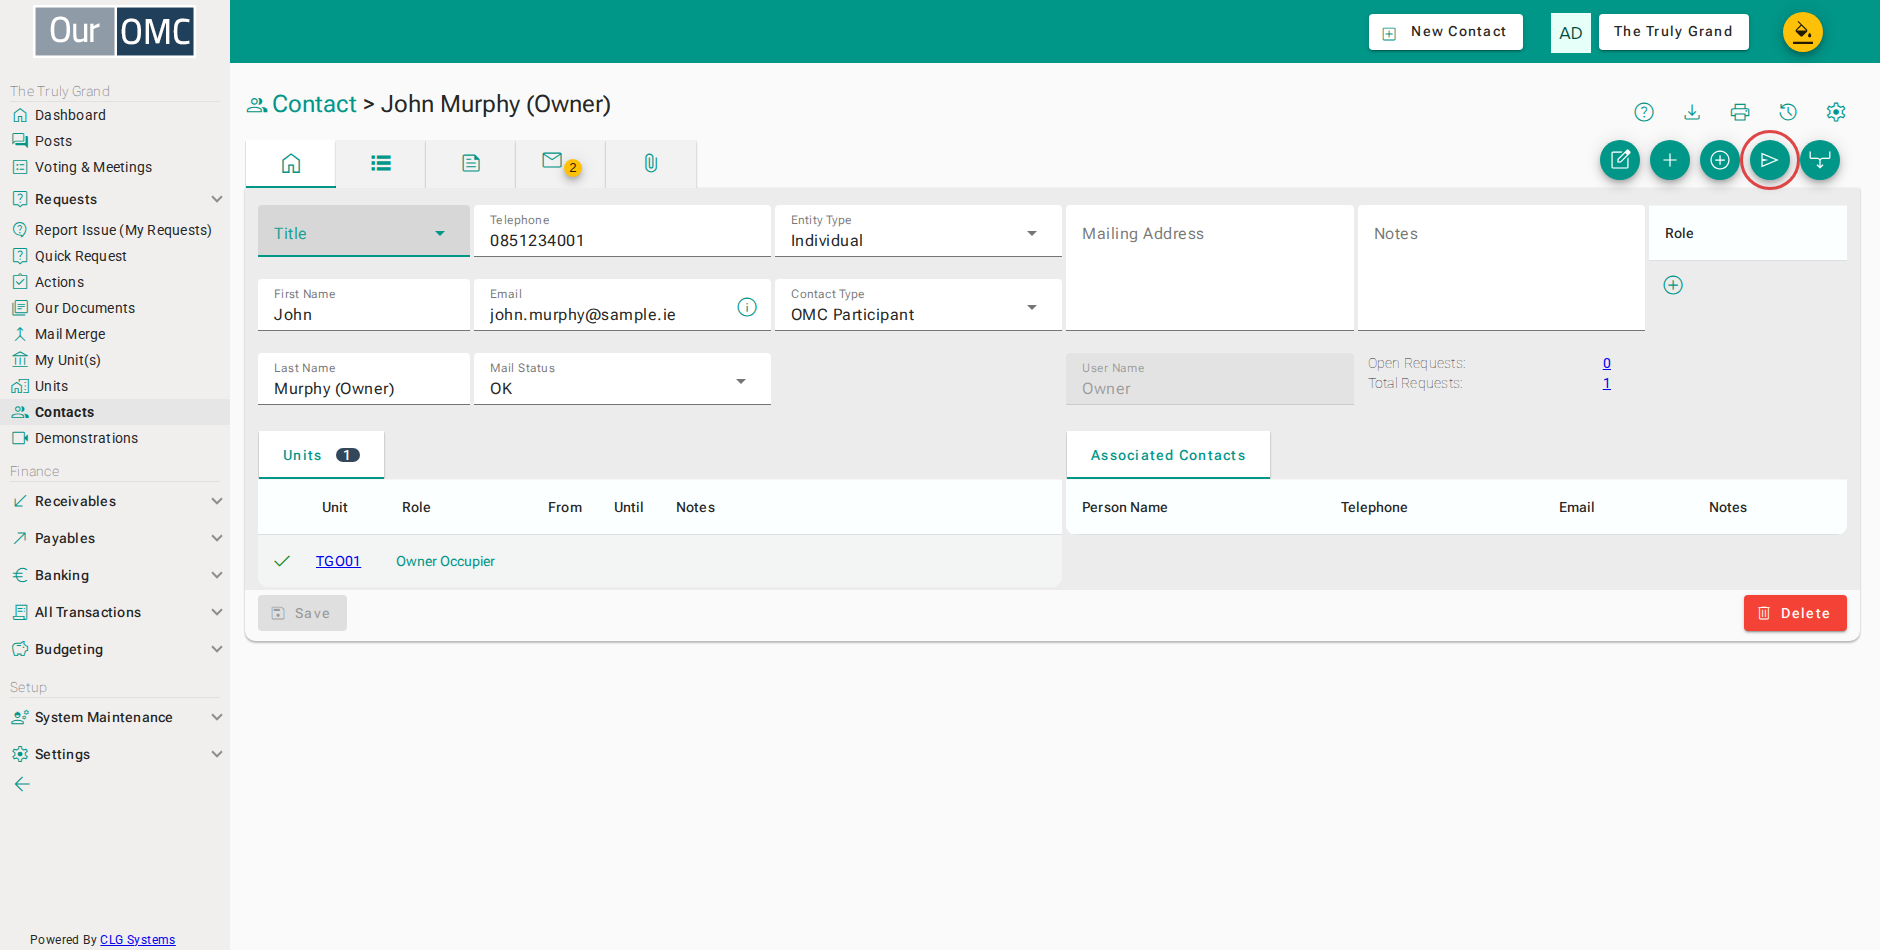Click the Telephone input field
Image resolution: width=1880 pixels, height=950 pixels.
(622, 231)
